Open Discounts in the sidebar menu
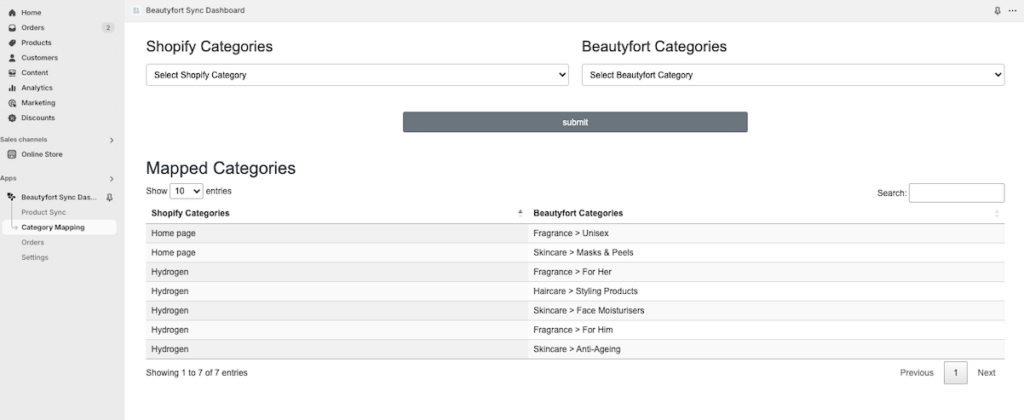The image size is (1024, 420). click(38, 118)
